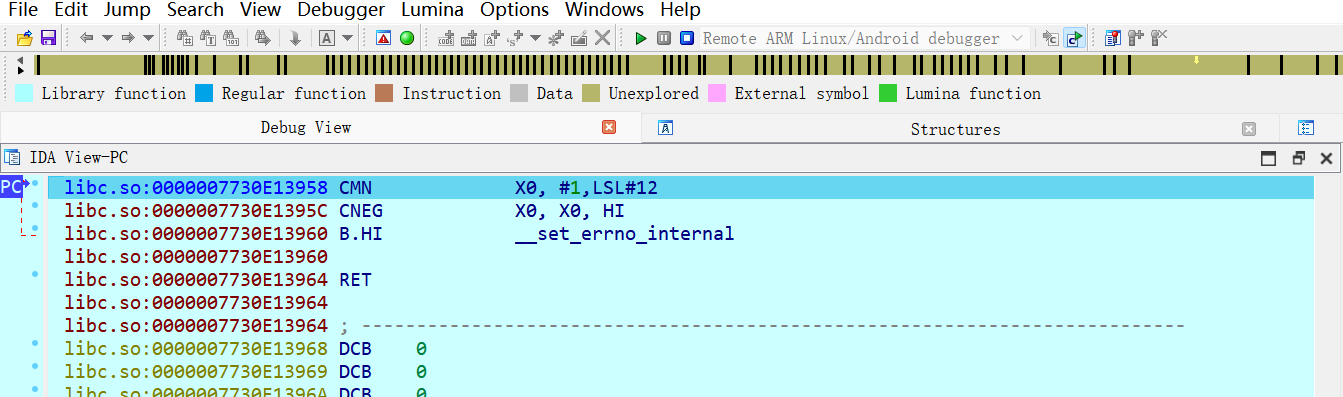Close the Structures tab
This screenshot has height=397, width=1343.
click(x=1248, y=129)
